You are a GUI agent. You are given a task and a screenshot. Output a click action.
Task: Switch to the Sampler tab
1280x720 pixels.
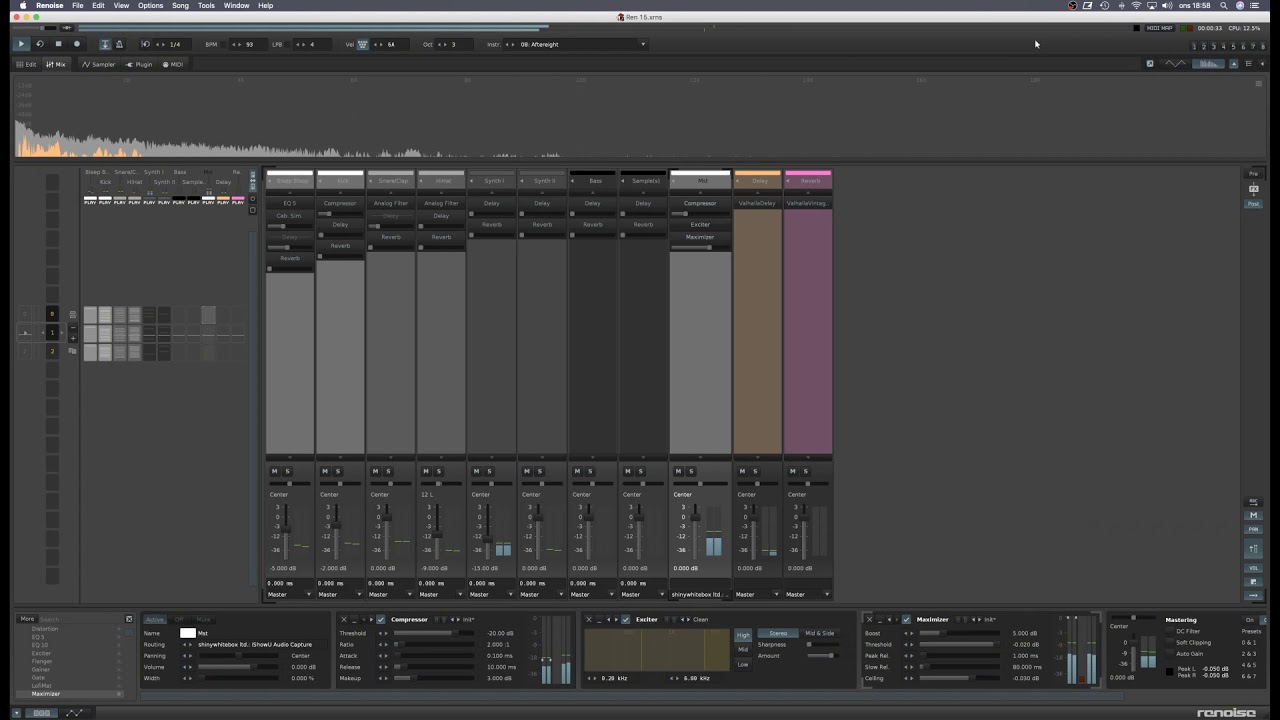coord(98,64)
